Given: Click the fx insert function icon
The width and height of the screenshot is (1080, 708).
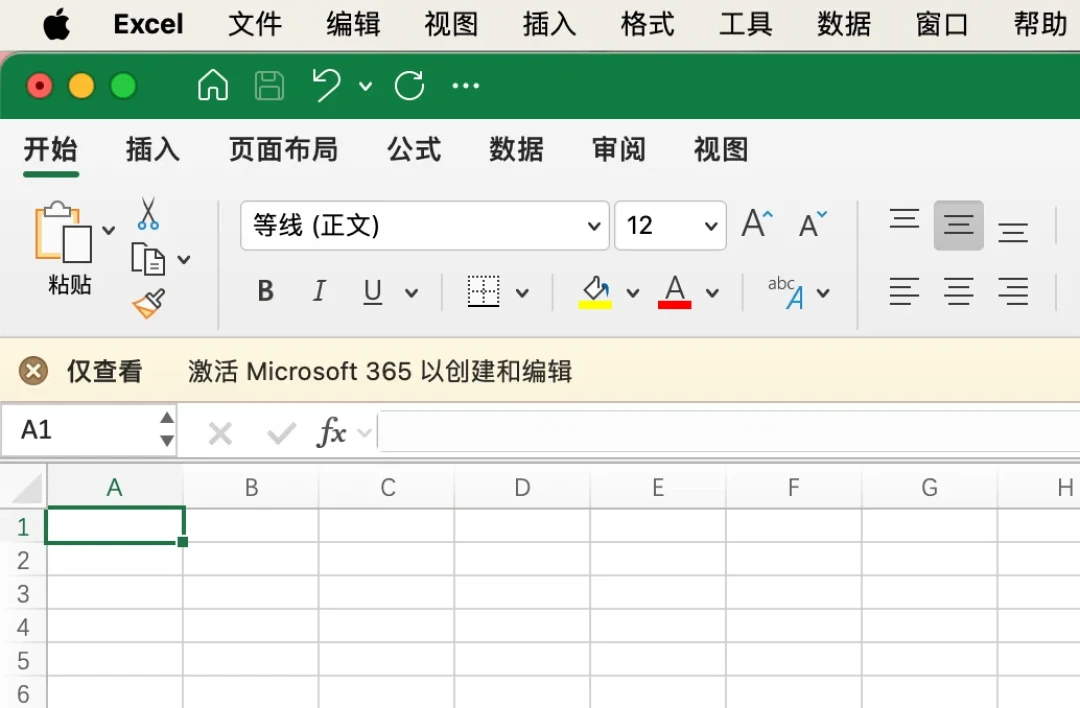Looking at the screenshot, I should pyautogui.click(x=331, y=433).
